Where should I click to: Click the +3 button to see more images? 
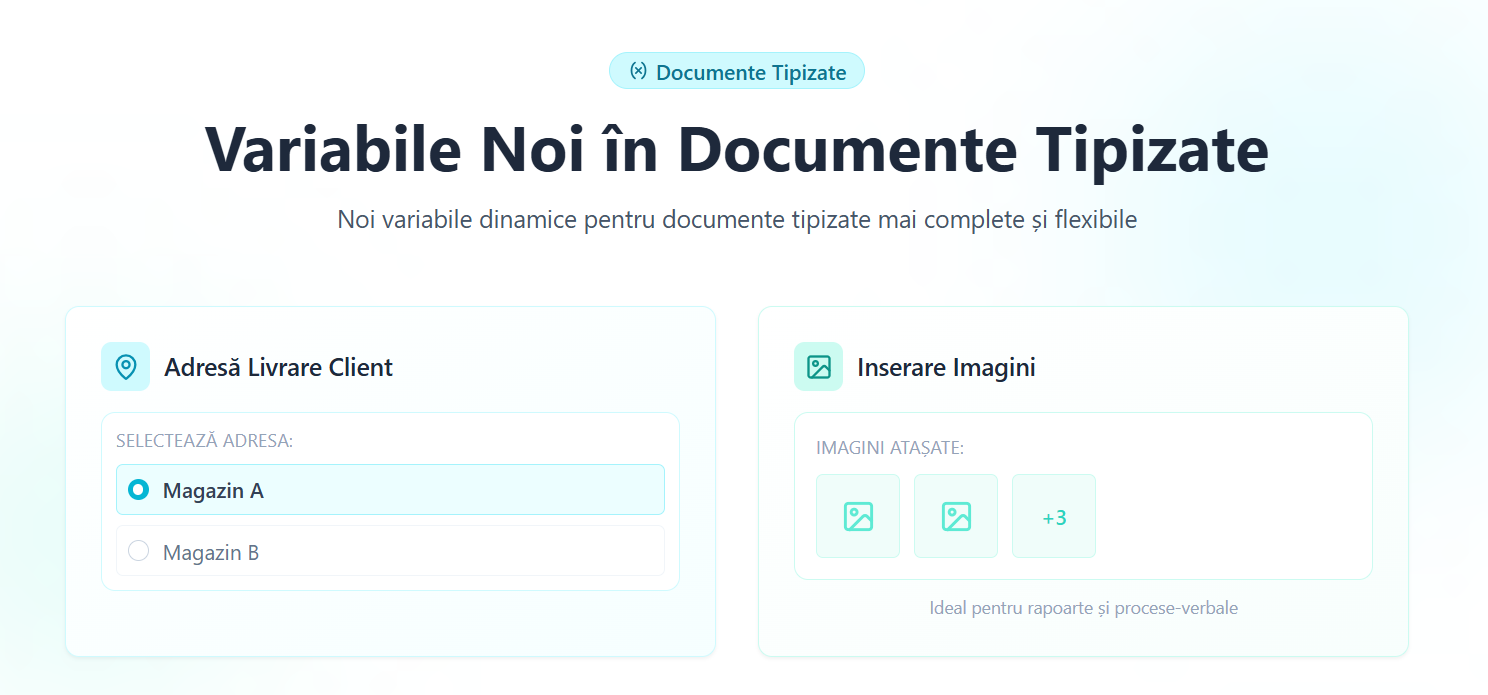[1053, 516]
